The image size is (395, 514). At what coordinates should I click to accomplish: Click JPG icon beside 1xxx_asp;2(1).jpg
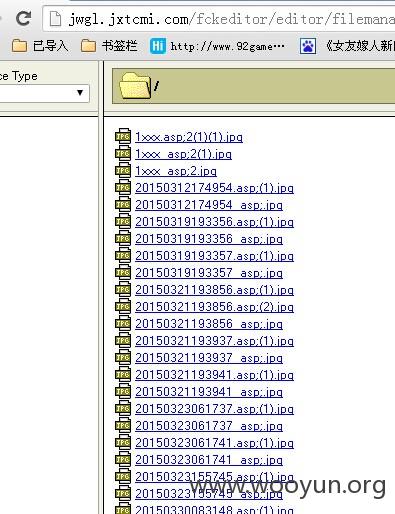coord(123,153)
